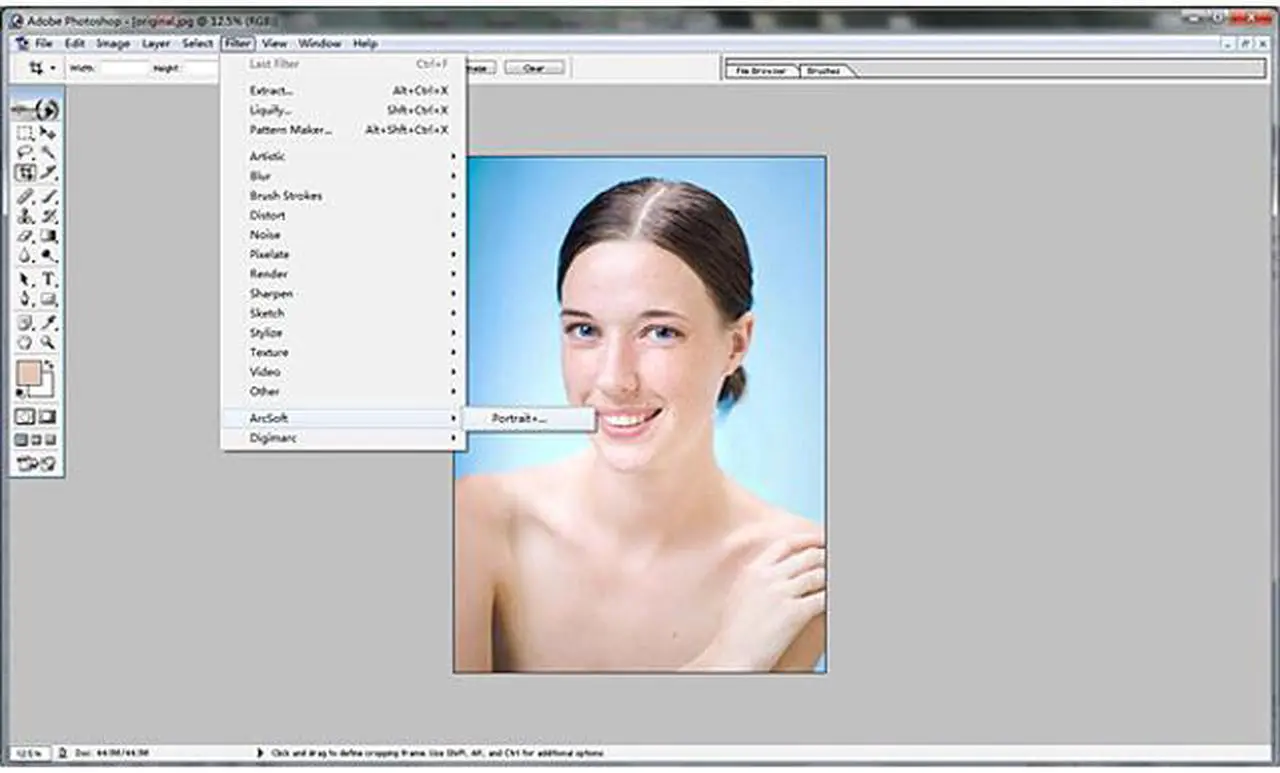Open the Help menu
1280x773 pixels.
(365, 44)
